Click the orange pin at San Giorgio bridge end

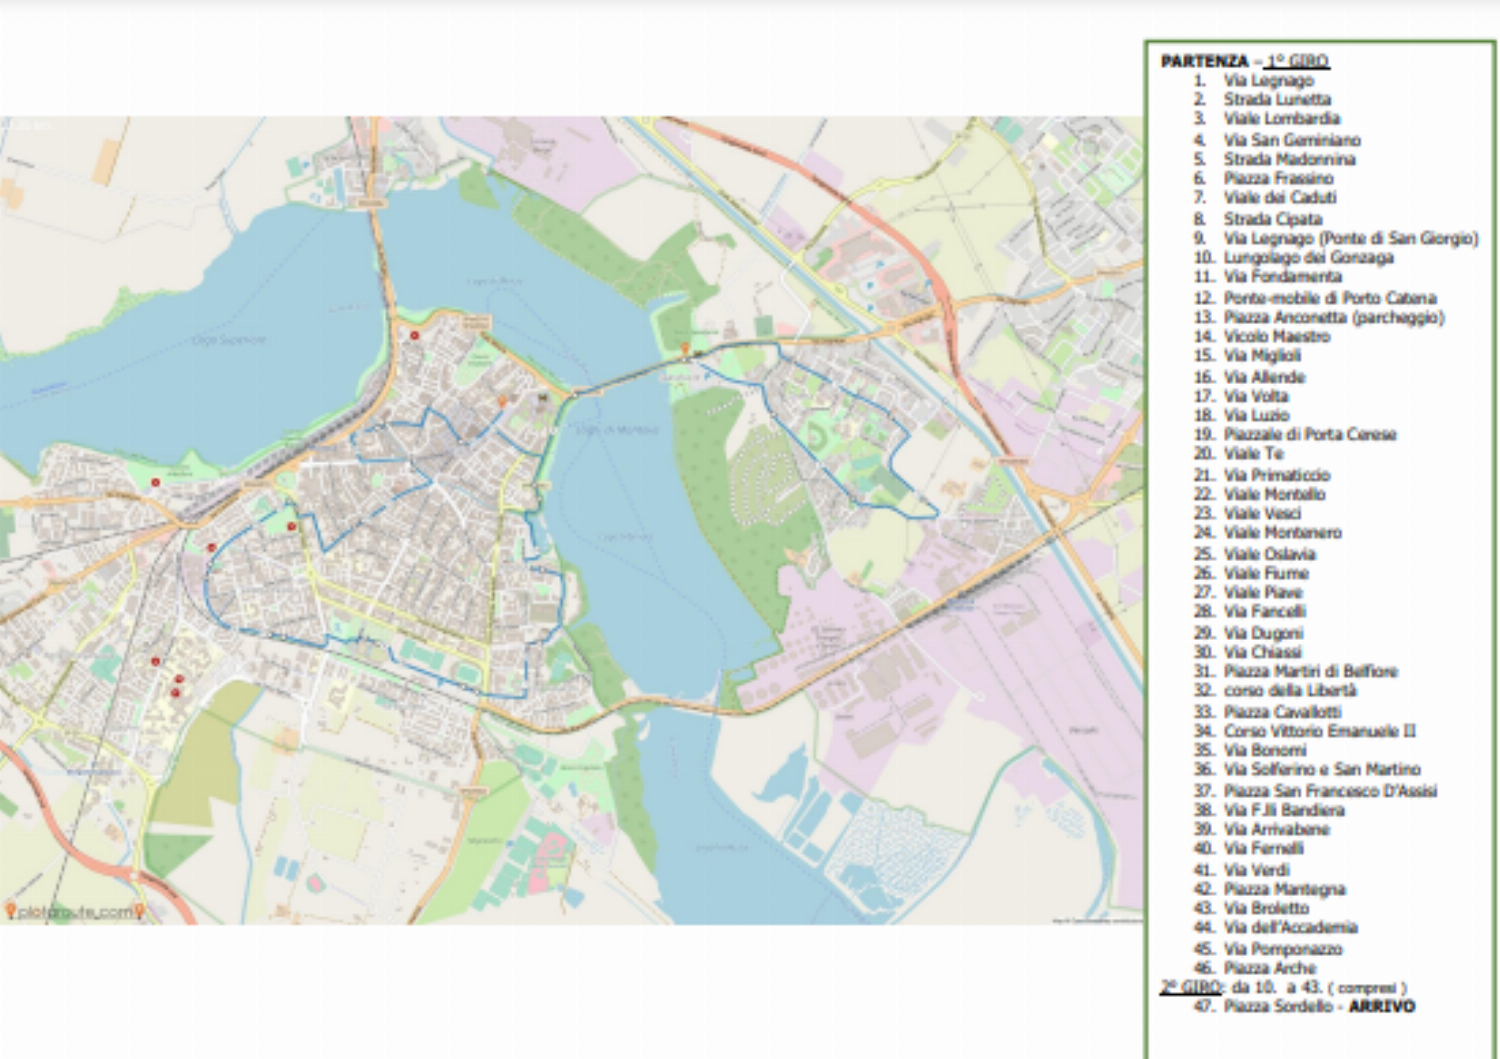tap(685, 350)
